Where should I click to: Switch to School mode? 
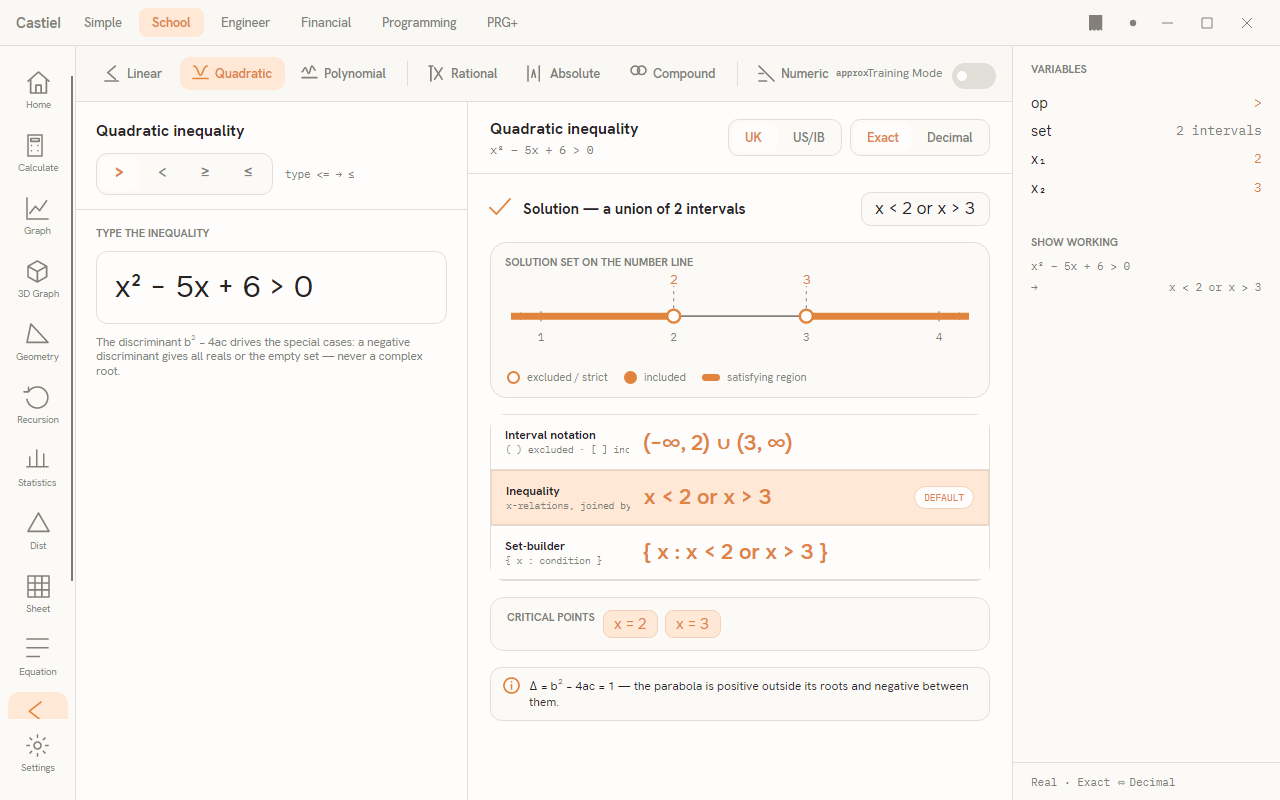(x=171, y=22)
